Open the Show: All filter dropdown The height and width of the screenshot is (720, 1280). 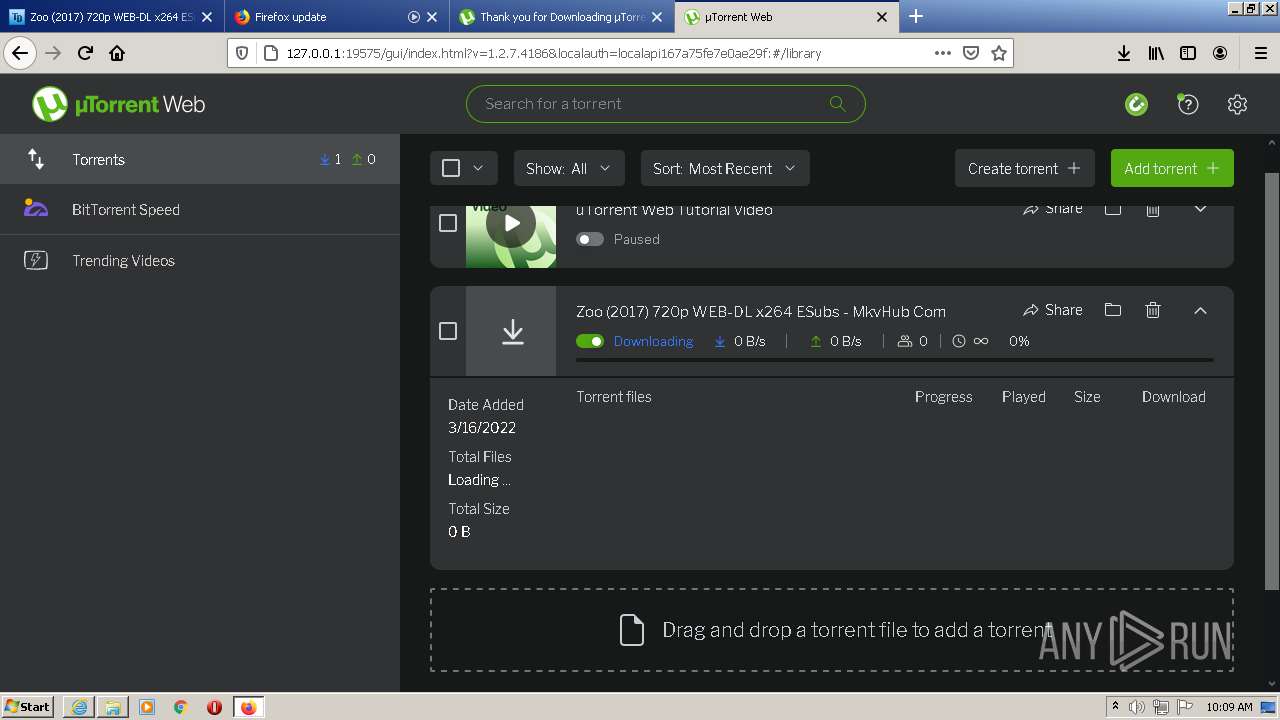[569, 168]
